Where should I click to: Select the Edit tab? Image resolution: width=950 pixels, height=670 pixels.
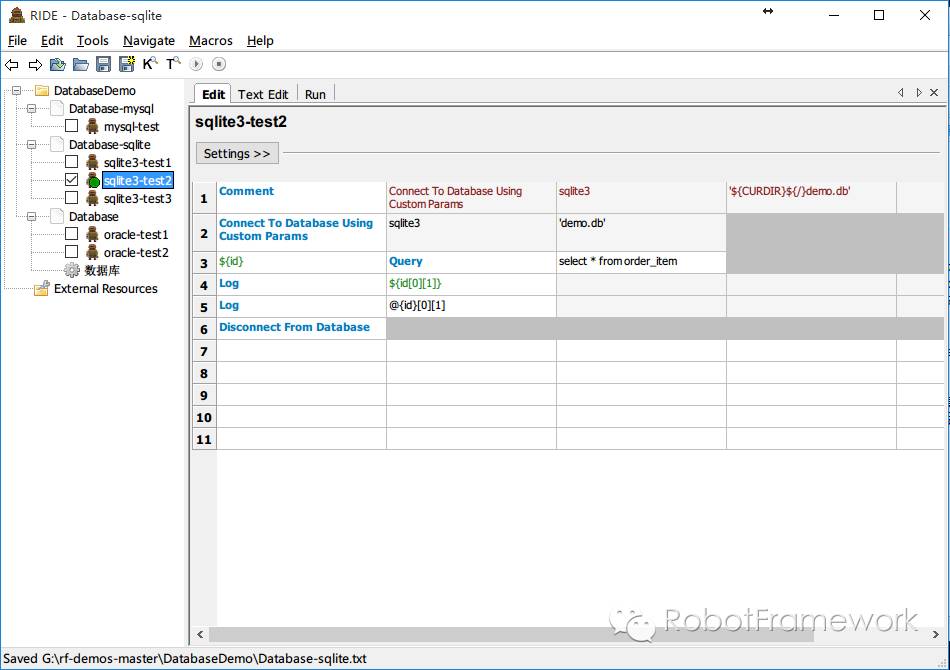click(213, 94)
